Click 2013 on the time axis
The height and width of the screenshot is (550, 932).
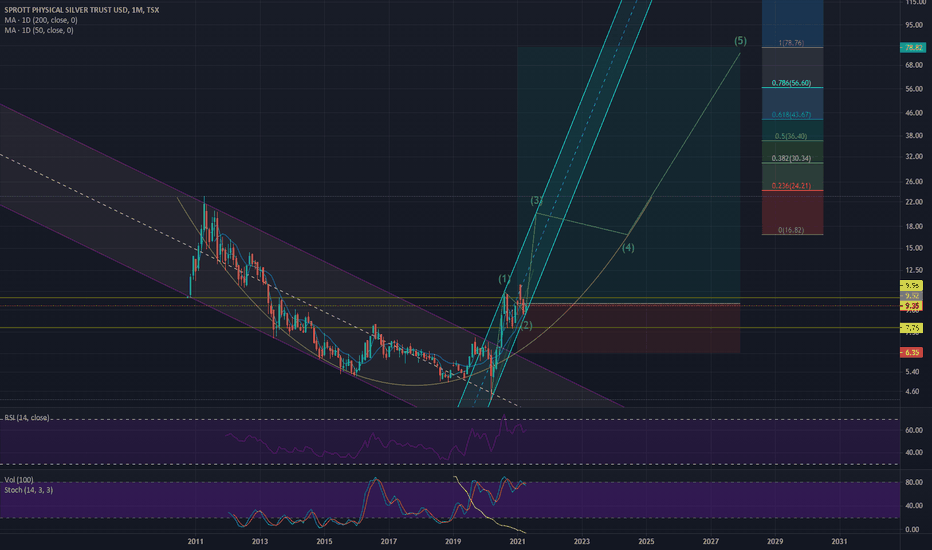coord(260,542)
